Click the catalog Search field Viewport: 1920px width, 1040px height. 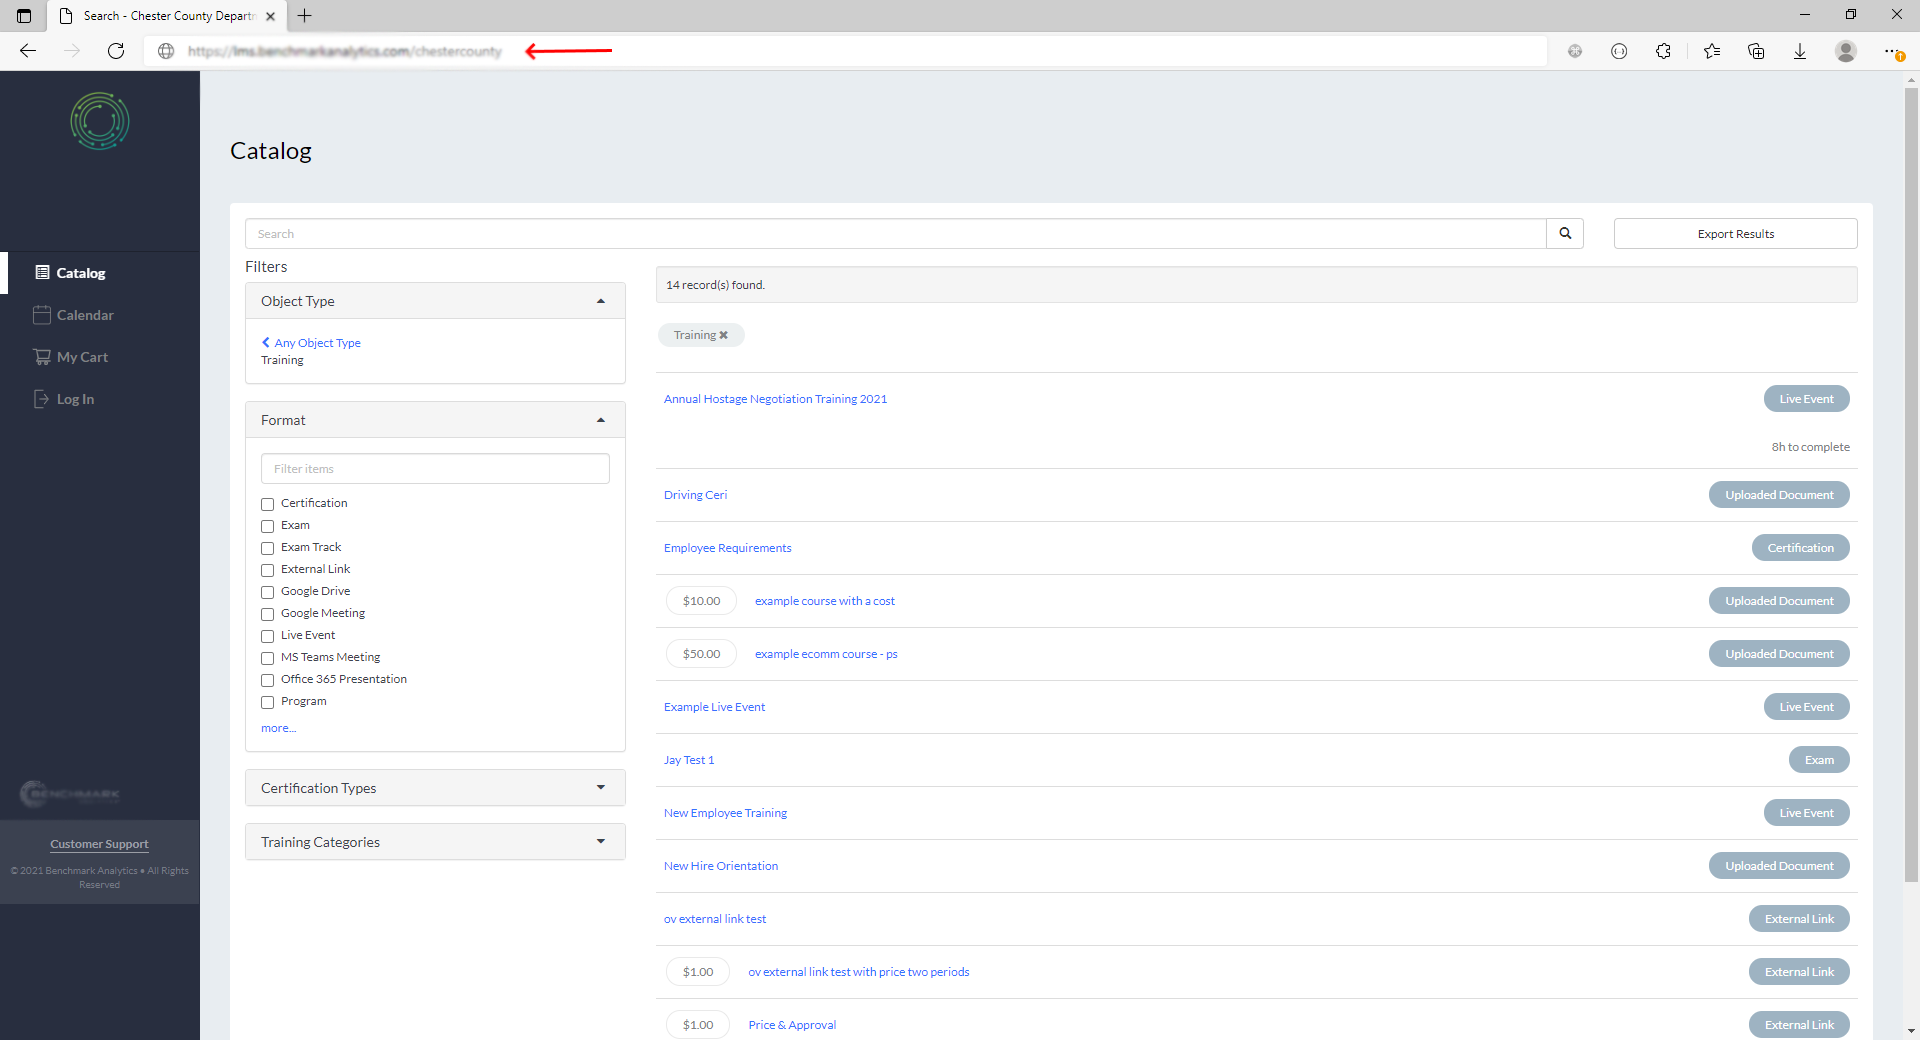[x=896, y=233]
